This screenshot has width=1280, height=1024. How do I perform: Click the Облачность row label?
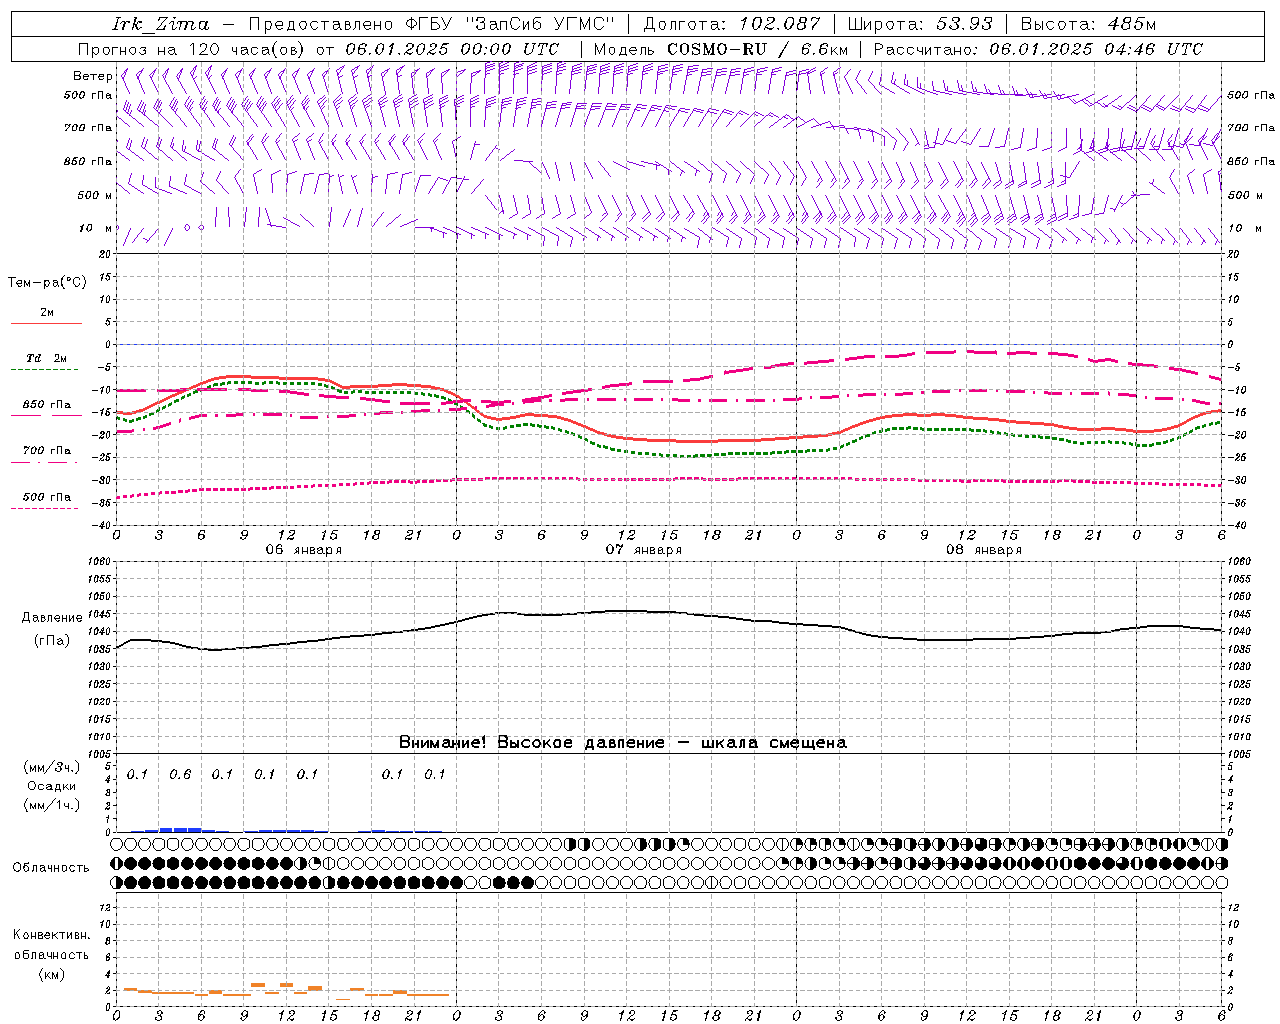coord(51,868)
